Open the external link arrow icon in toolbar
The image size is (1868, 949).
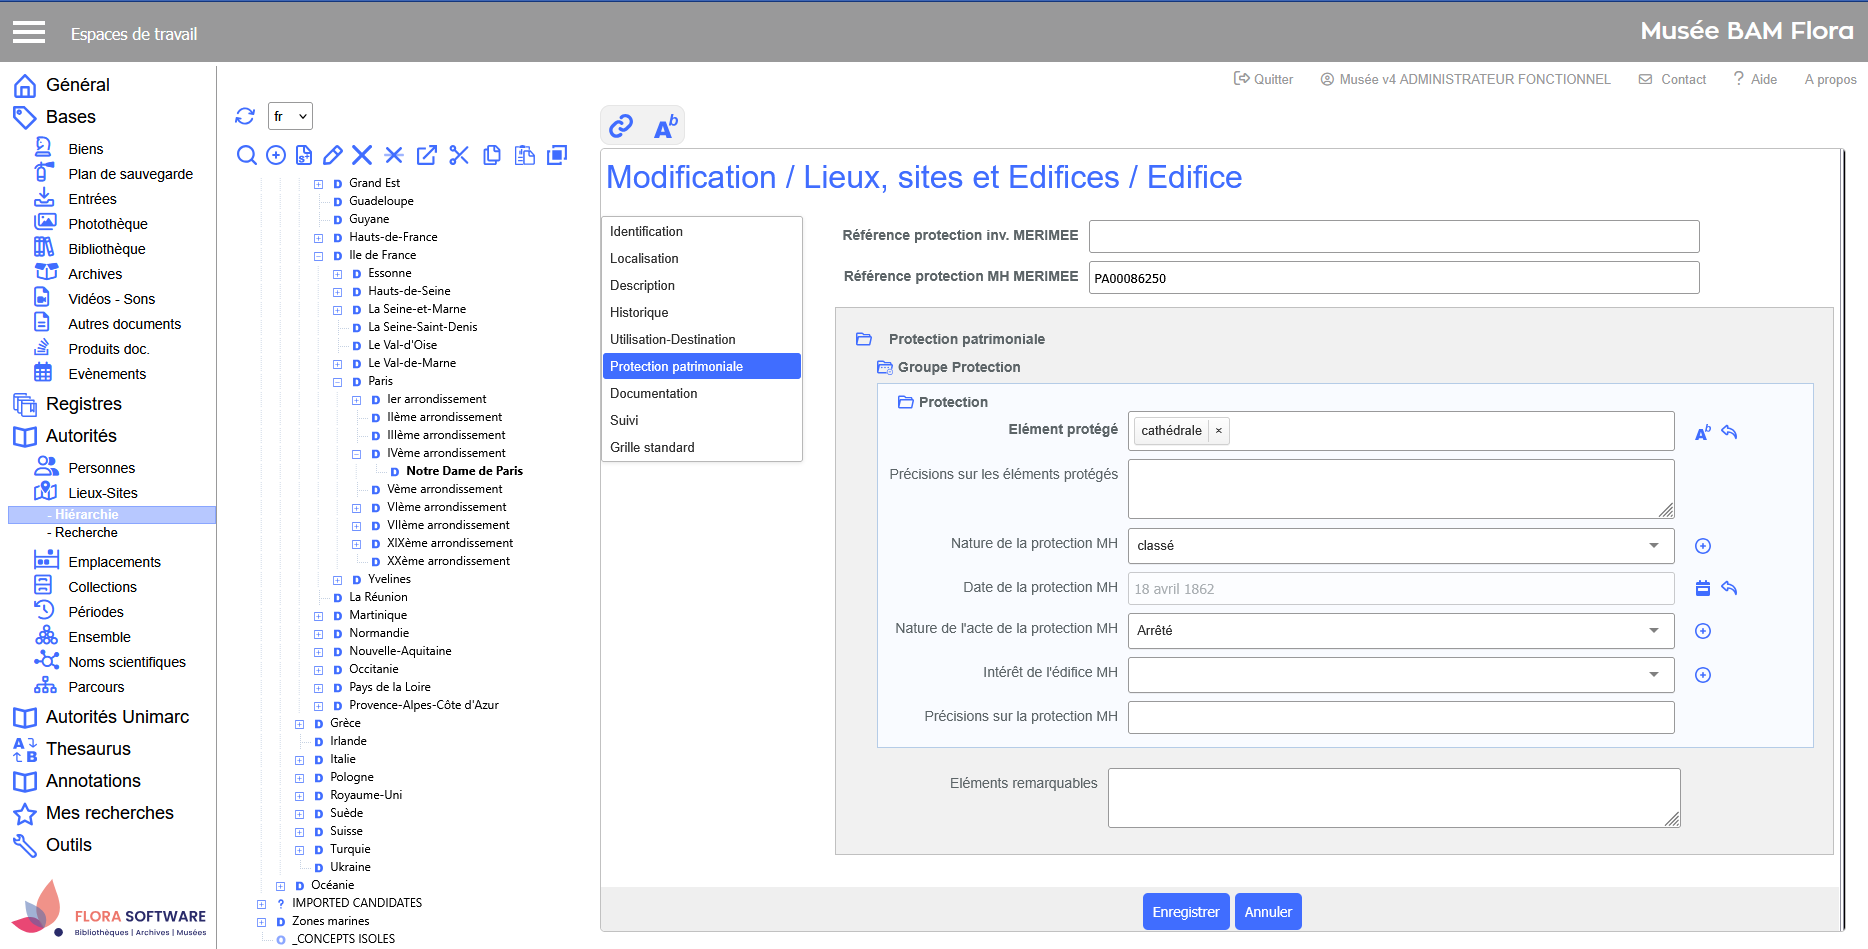coord(427,155)
